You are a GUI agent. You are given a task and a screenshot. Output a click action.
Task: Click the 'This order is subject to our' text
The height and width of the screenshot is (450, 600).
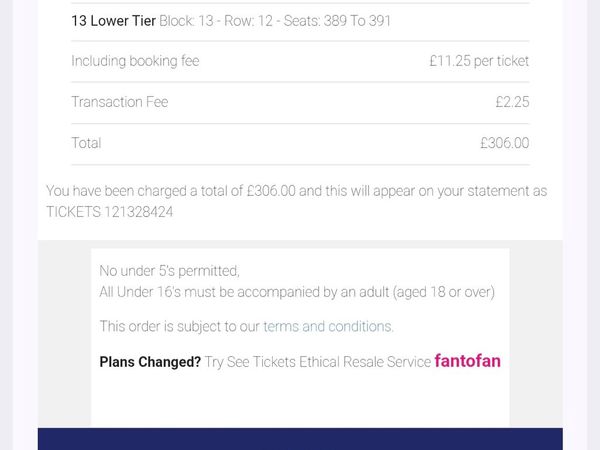click(x=180, y=326)
